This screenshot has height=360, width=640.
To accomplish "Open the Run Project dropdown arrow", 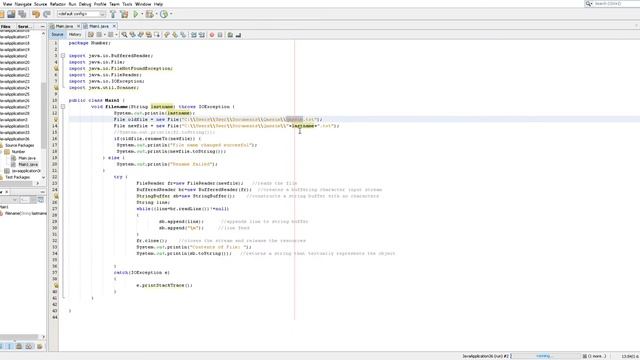I will click(x=142, y=14).
